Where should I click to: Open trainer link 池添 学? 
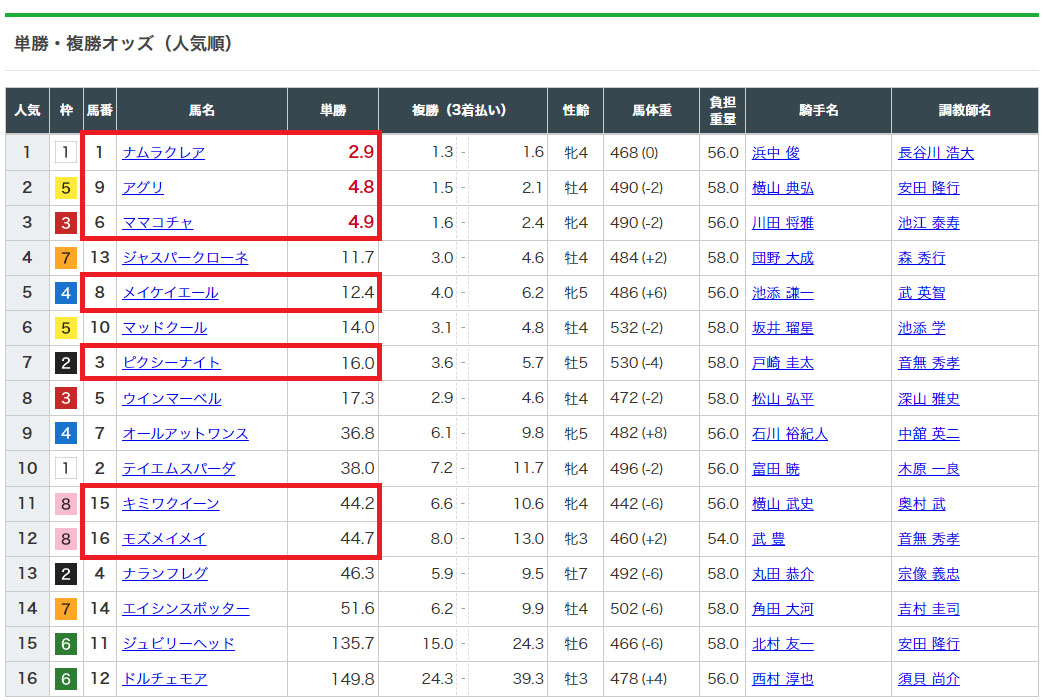coord(922,327)
